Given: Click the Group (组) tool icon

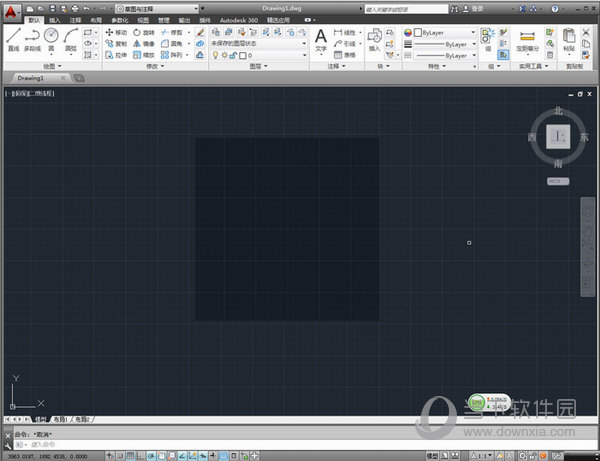Looking at the screenshot, I should (488, 40).
